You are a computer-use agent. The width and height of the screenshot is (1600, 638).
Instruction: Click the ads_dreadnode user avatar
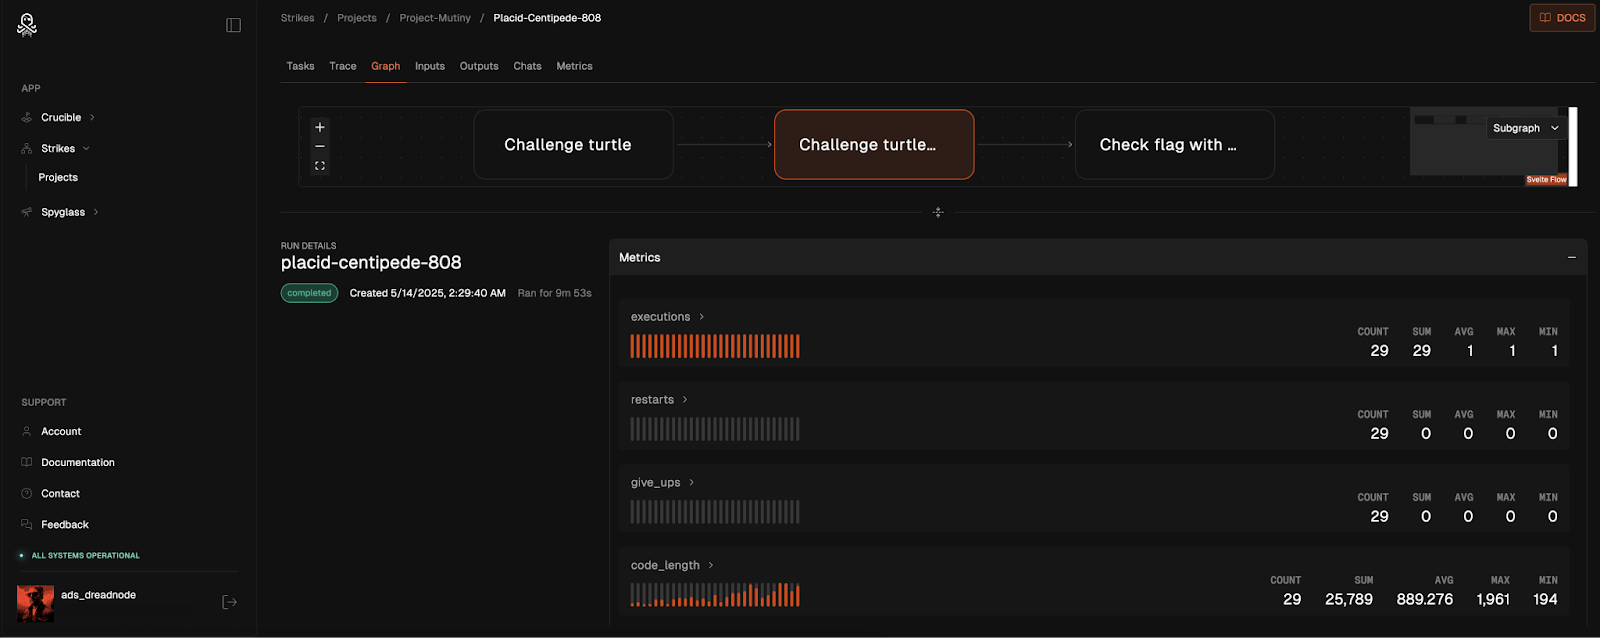coord(35,603)
